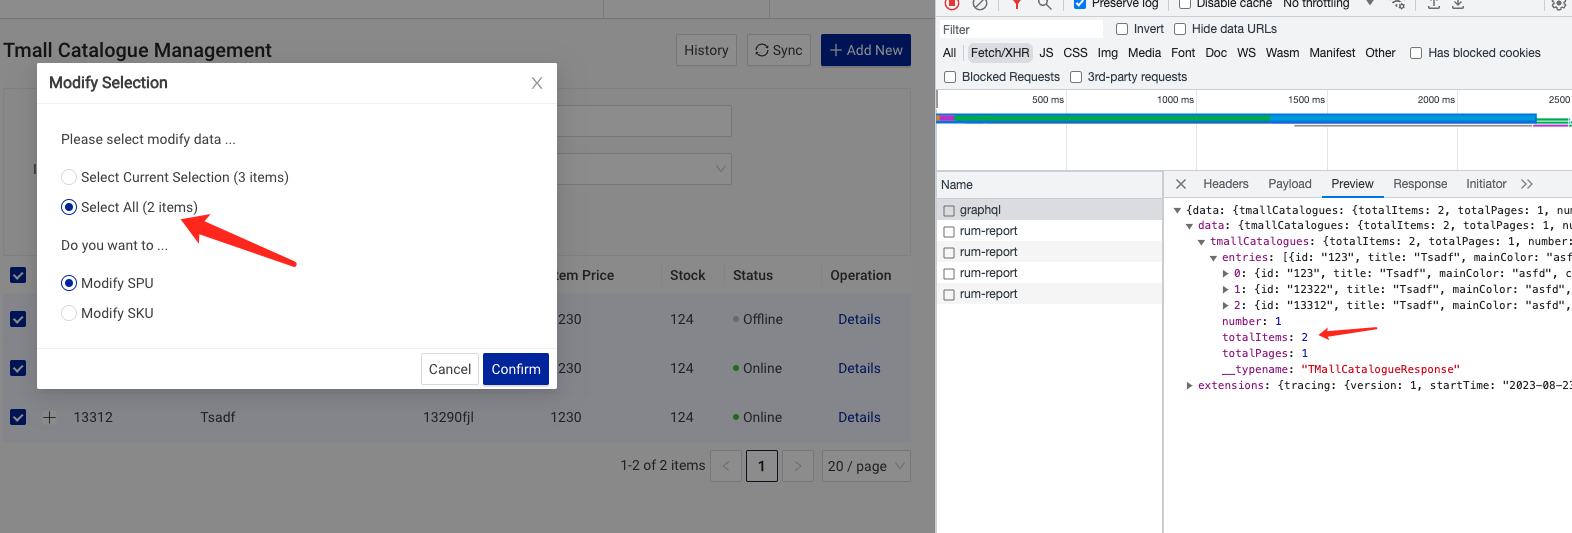Viewport: 1572px width, 533px height.
Task: Click the clear network log icon
Action: [x=980, y=4]
